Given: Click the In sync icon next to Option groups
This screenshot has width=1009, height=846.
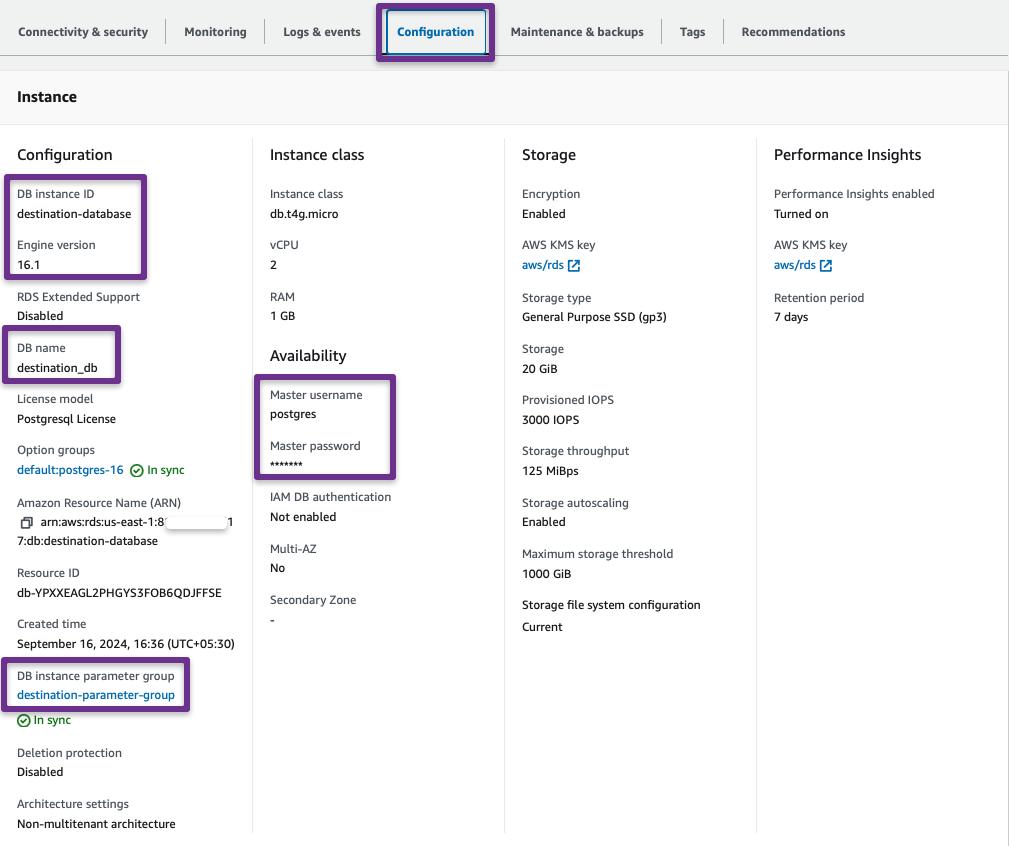Looking at the screenshot, I should coord(135,470).
